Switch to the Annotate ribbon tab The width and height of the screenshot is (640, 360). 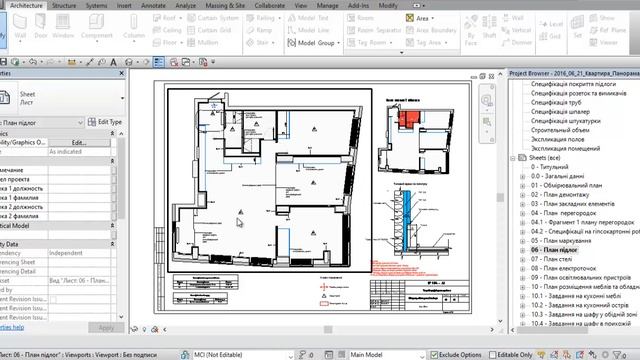pos(153,5)
